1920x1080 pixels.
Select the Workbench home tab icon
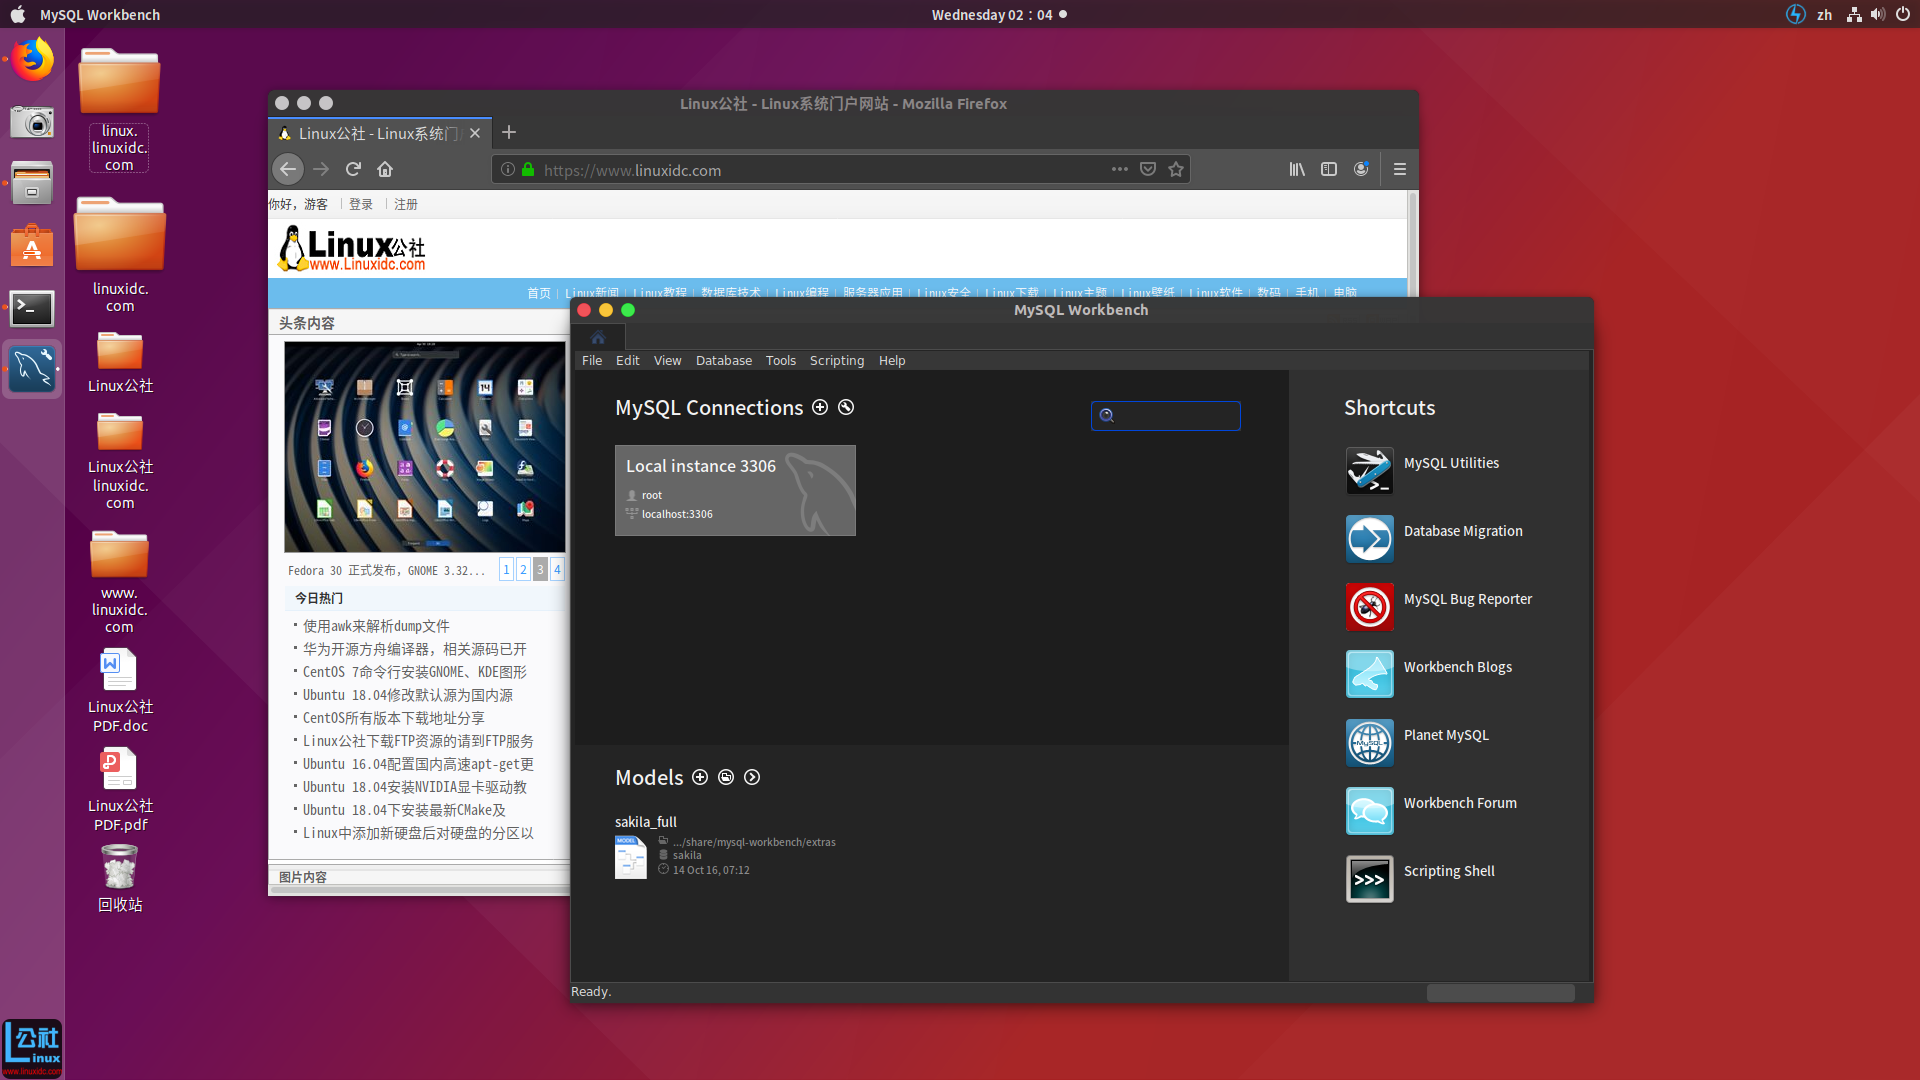597,338
